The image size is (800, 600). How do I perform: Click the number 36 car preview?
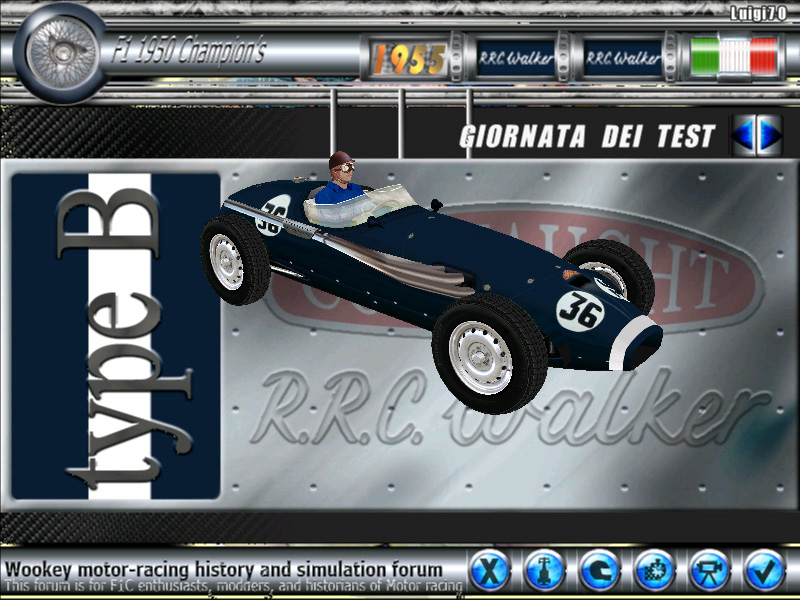(x=430, y=282)
